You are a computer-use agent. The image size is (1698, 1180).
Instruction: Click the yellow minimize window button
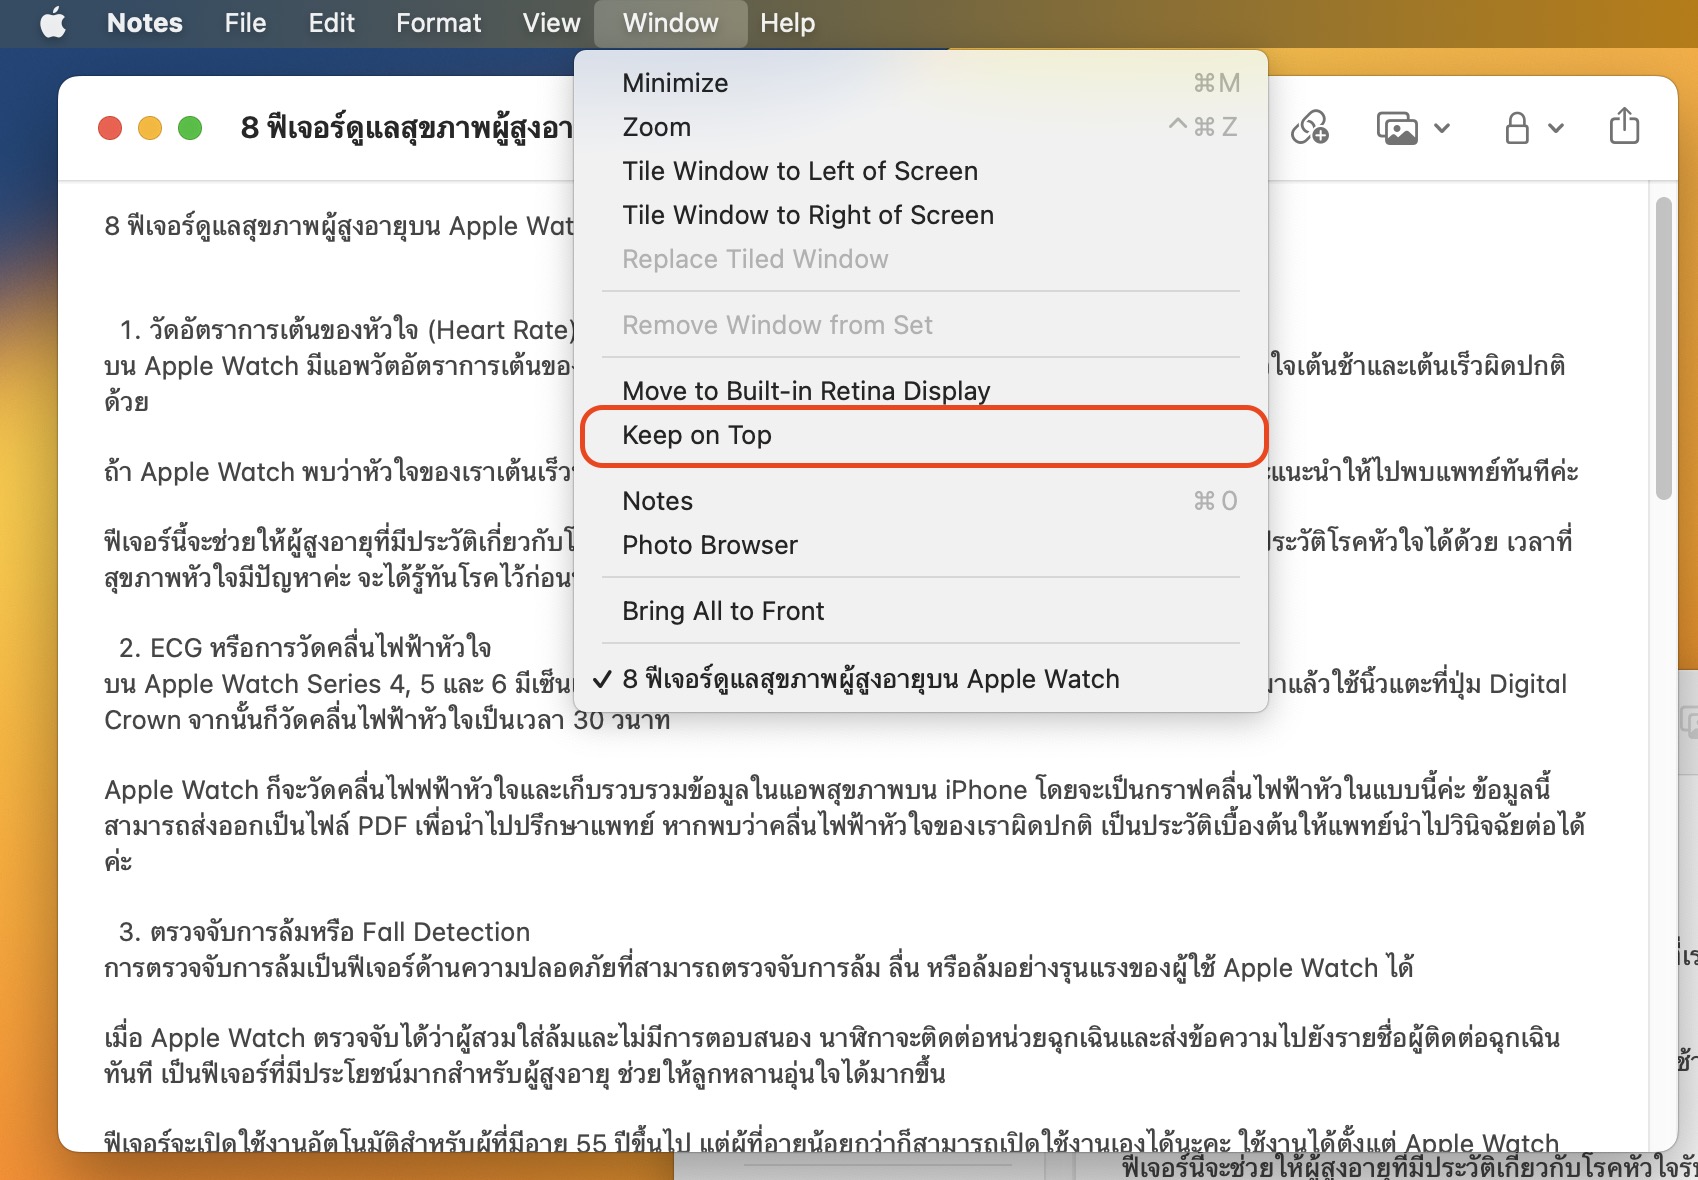click(x=150, y=128)
